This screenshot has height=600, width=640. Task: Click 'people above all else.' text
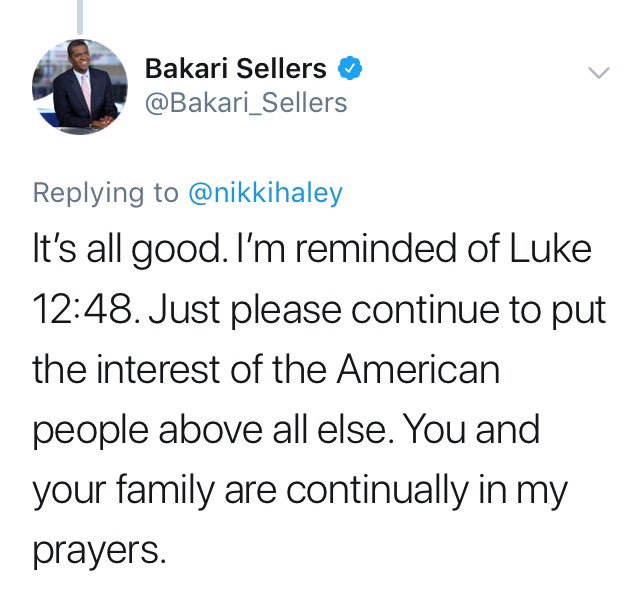pos(214,430)
